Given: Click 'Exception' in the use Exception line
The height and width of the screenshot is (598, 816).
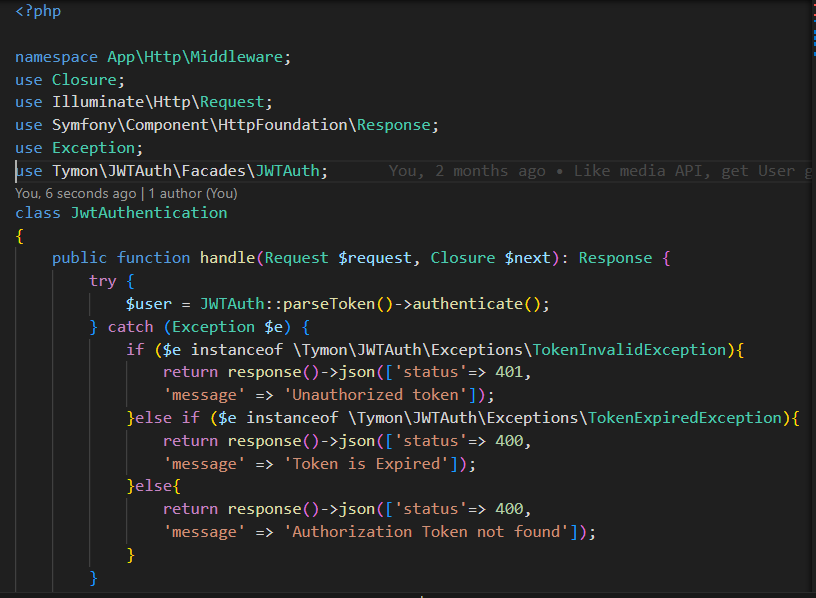Looking at the screenshot, I should (x=94, y=148).
